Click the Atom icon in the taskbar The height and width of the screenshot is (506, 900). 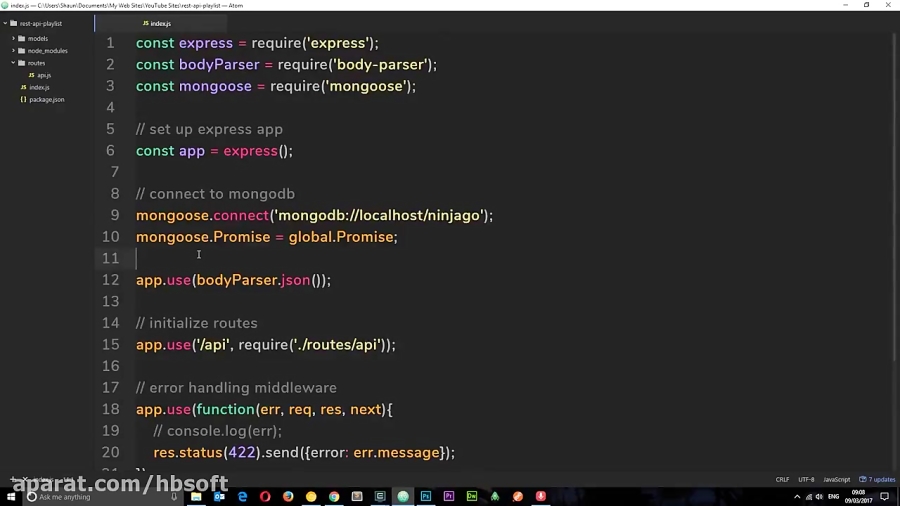click(403, 497)
